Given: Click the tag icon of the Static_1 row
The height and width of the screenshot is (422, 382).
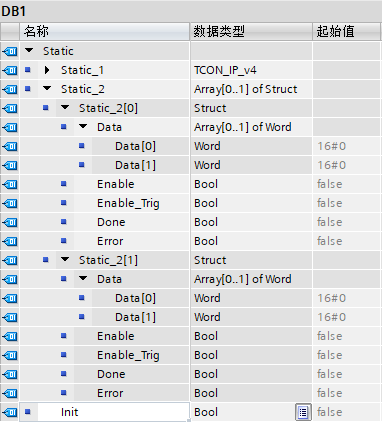Looking at the screenshot, I should pos(10,70).
